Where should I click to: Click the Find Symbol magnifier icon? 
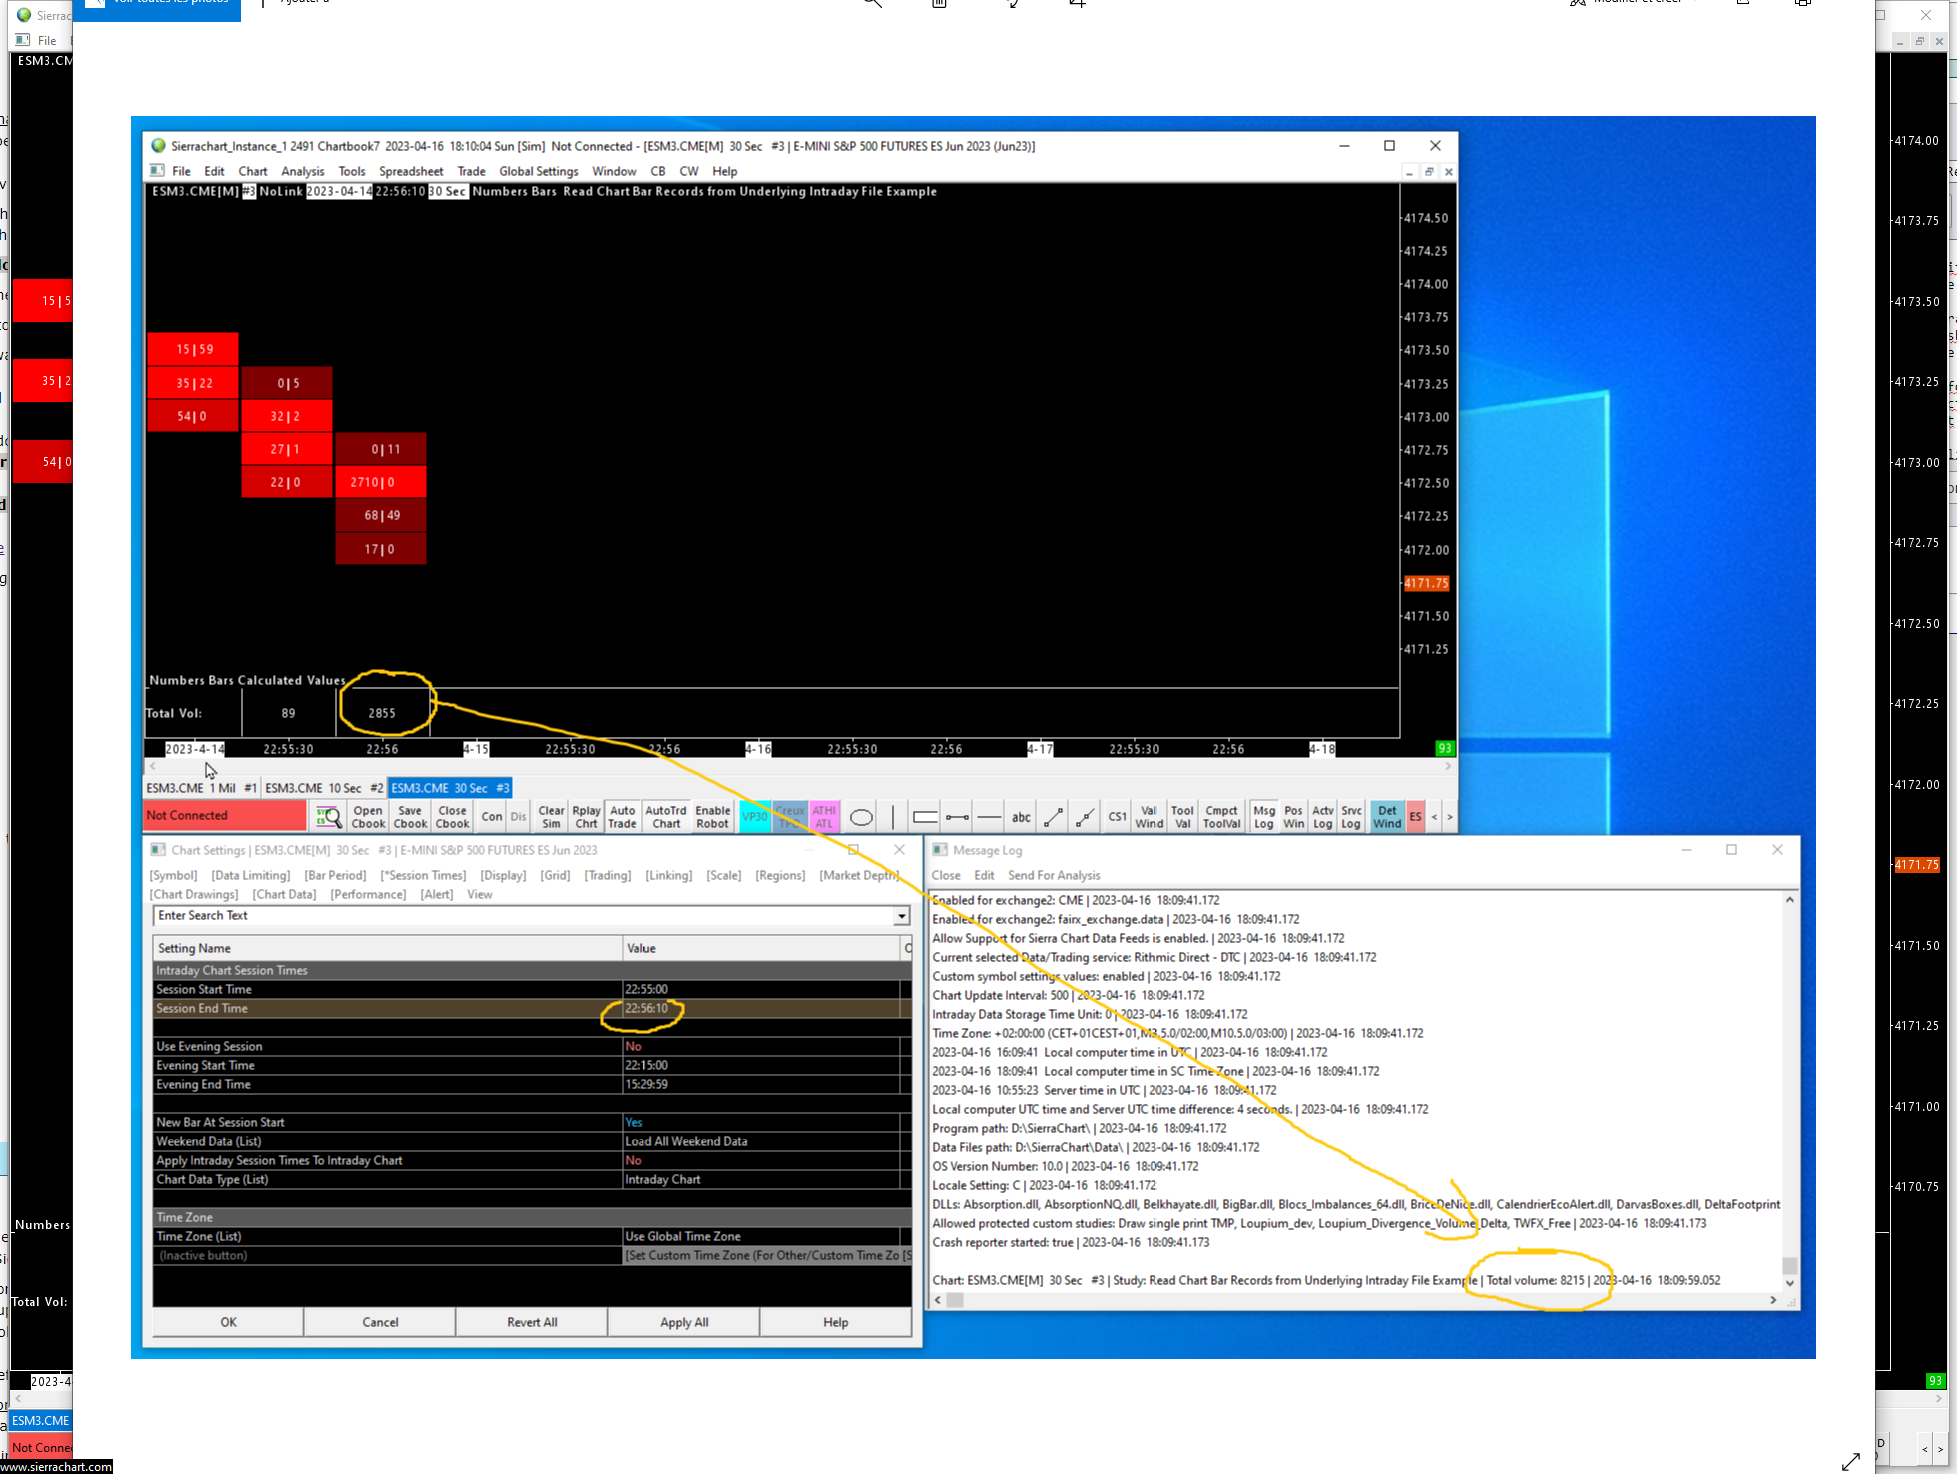click(x=328, y=817)
